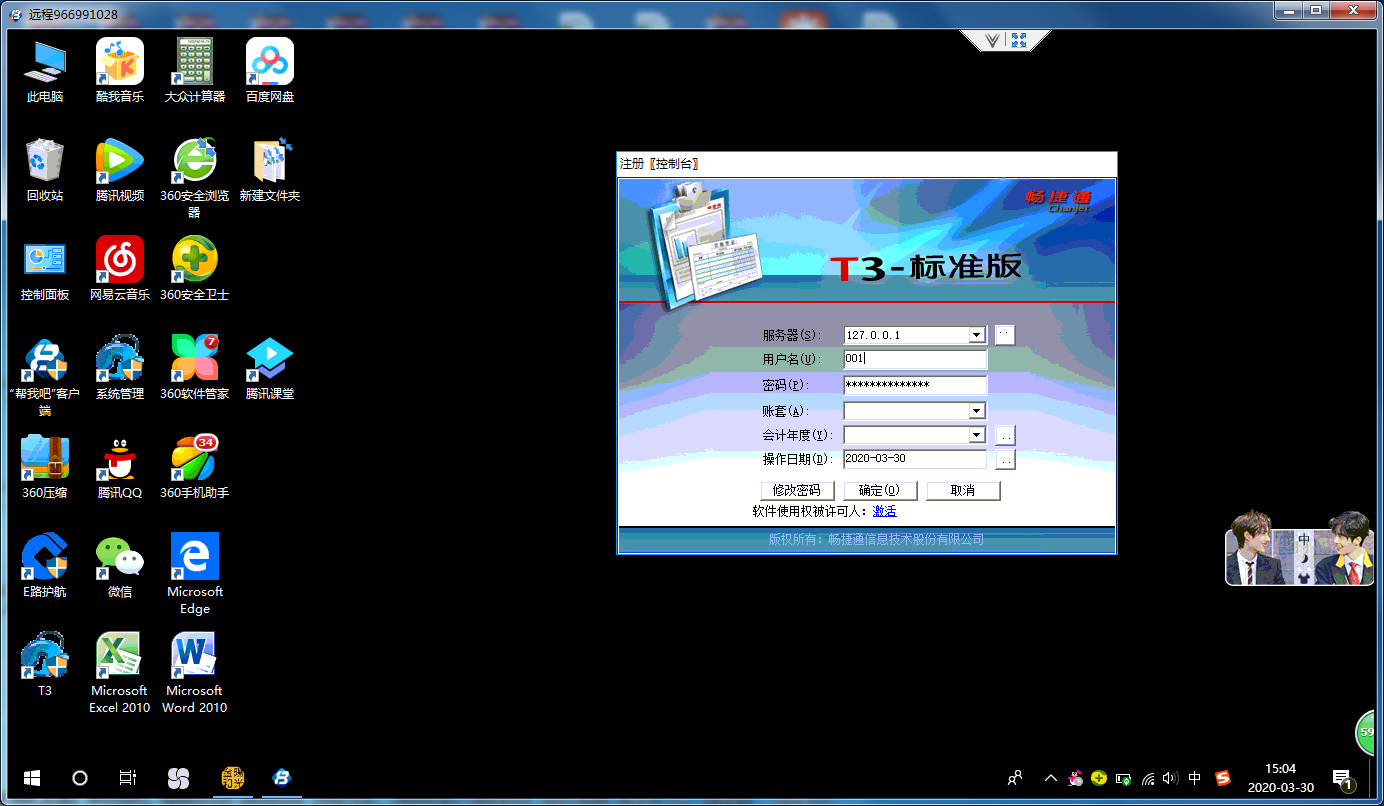1384x806 pixels.
Task: Open 百度网盘 desktop shortcut
Action: click(270, 70)
